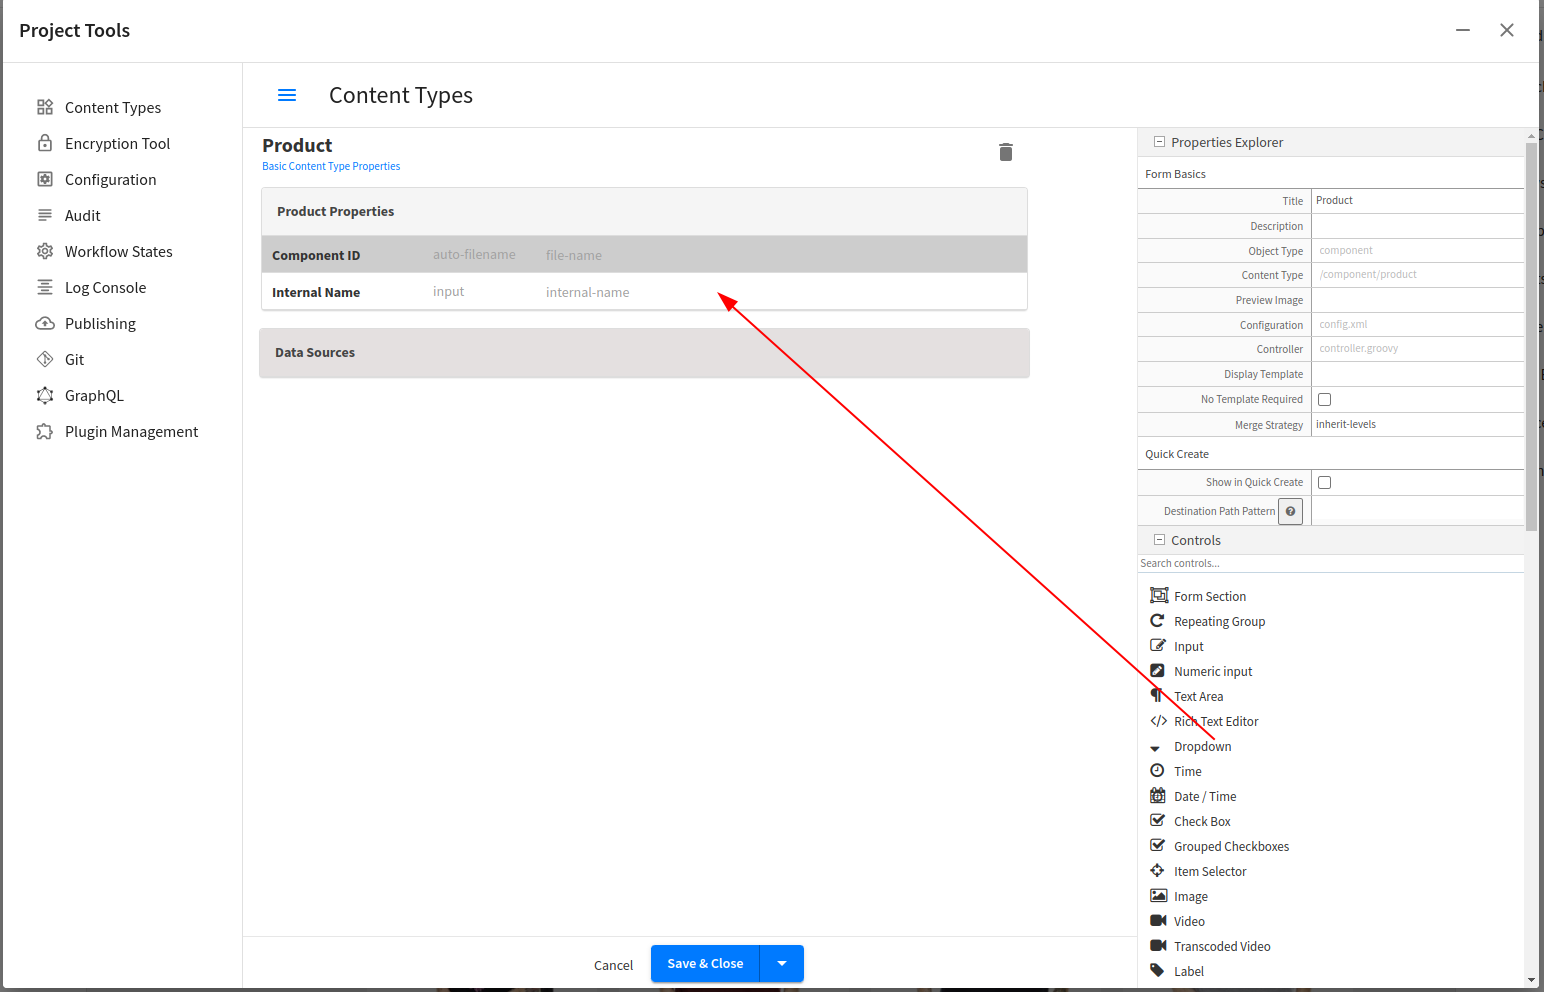This screenshot has height=992, width=1544.
Task: Click the Destination Path Pattern help icon
Action: 1290,511
